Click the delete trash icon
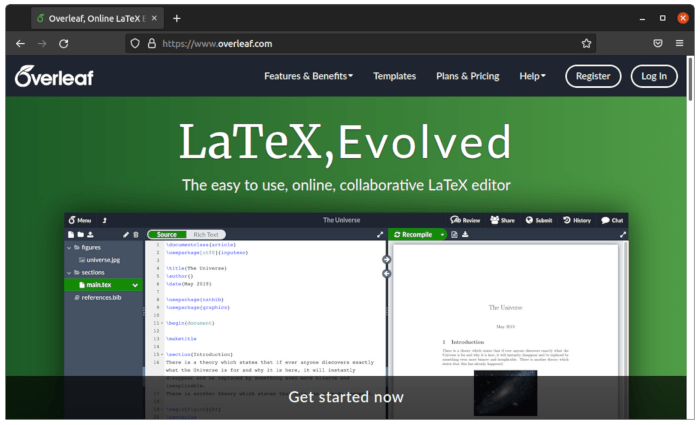 (136, 235)
